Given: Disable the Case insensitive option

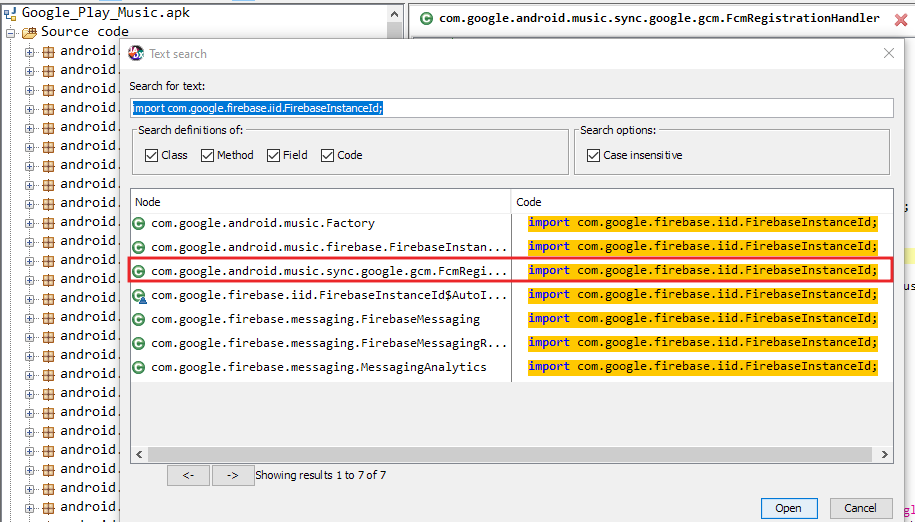Looking at the screenshot, I should click(x=593, y=155).
